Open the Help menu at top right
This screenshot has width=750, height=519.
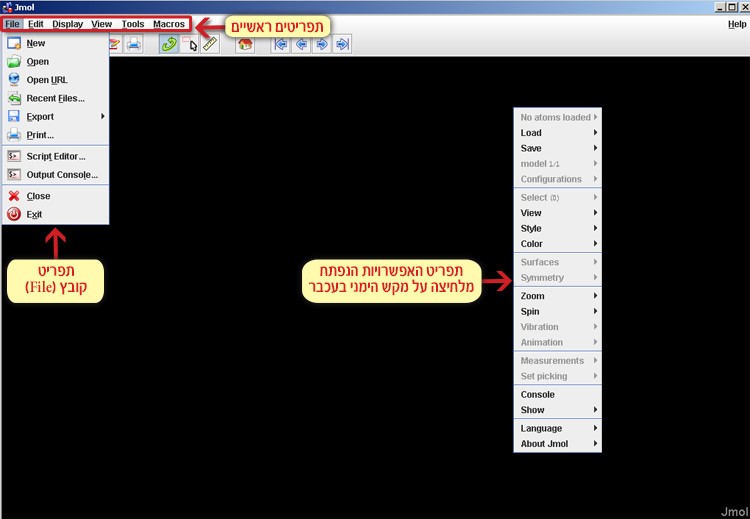click(x=736, y=24)
